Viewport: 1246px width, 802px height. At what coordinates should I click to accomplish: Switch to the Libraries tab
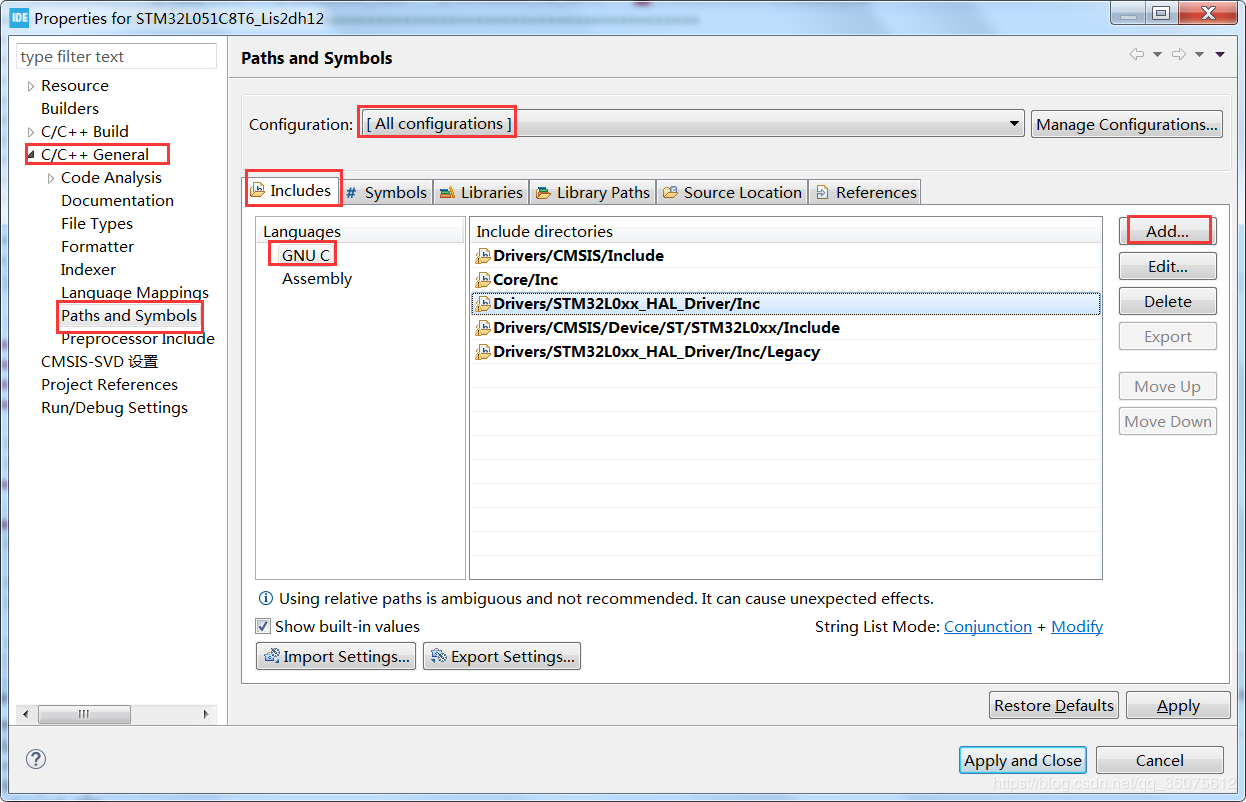pyautogui.click(x=482, y=192)
